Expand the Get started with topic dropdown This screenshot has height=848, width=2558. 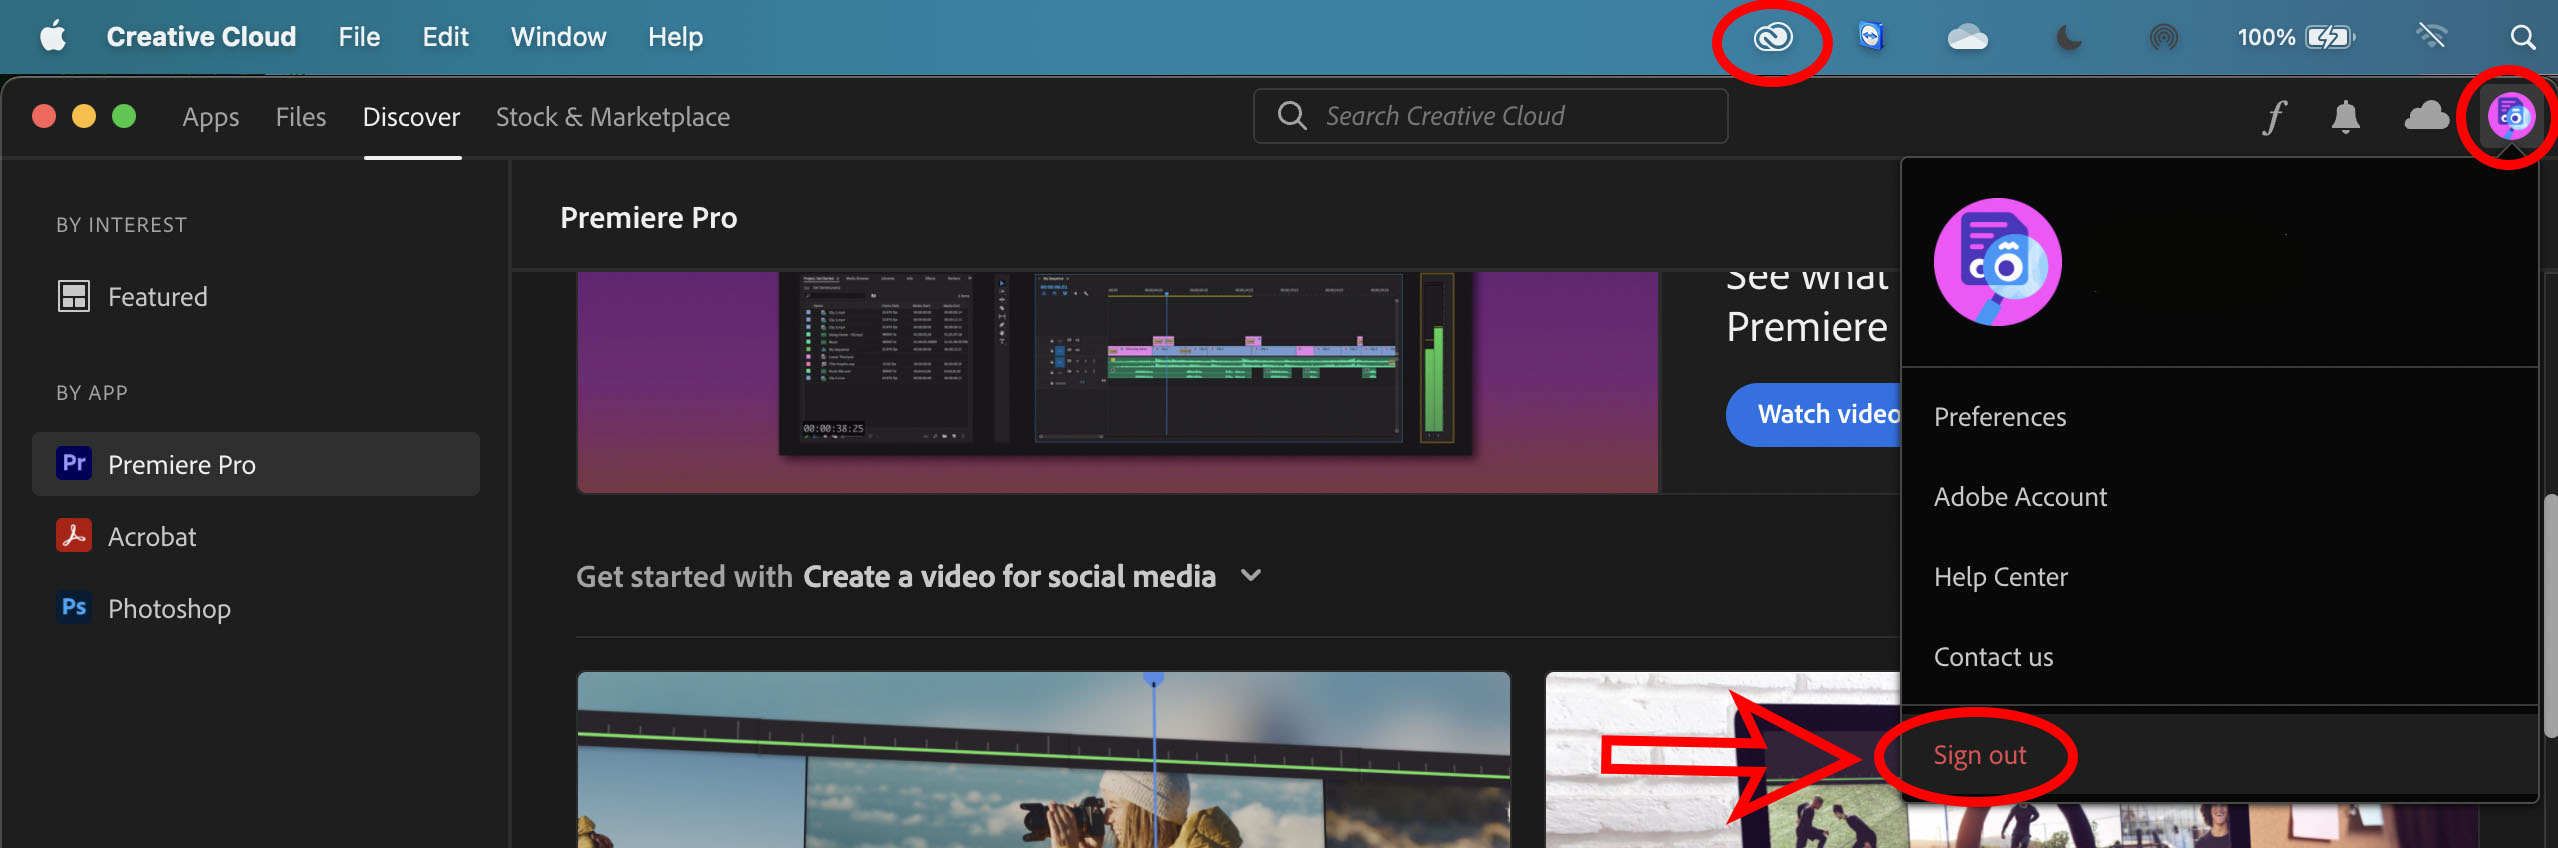(x=1250, y=576)
